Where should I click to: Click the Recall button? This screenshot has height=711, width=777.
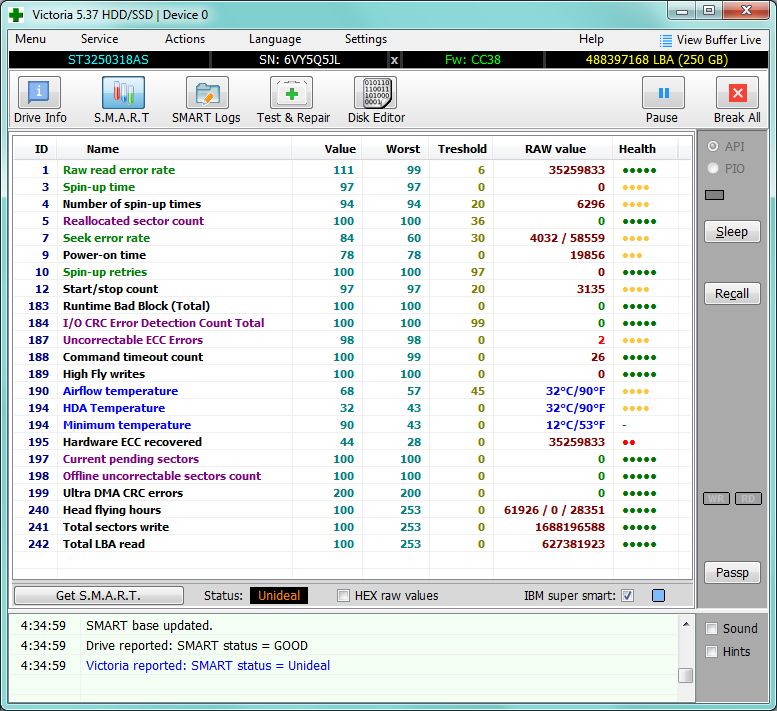point(732,294)
